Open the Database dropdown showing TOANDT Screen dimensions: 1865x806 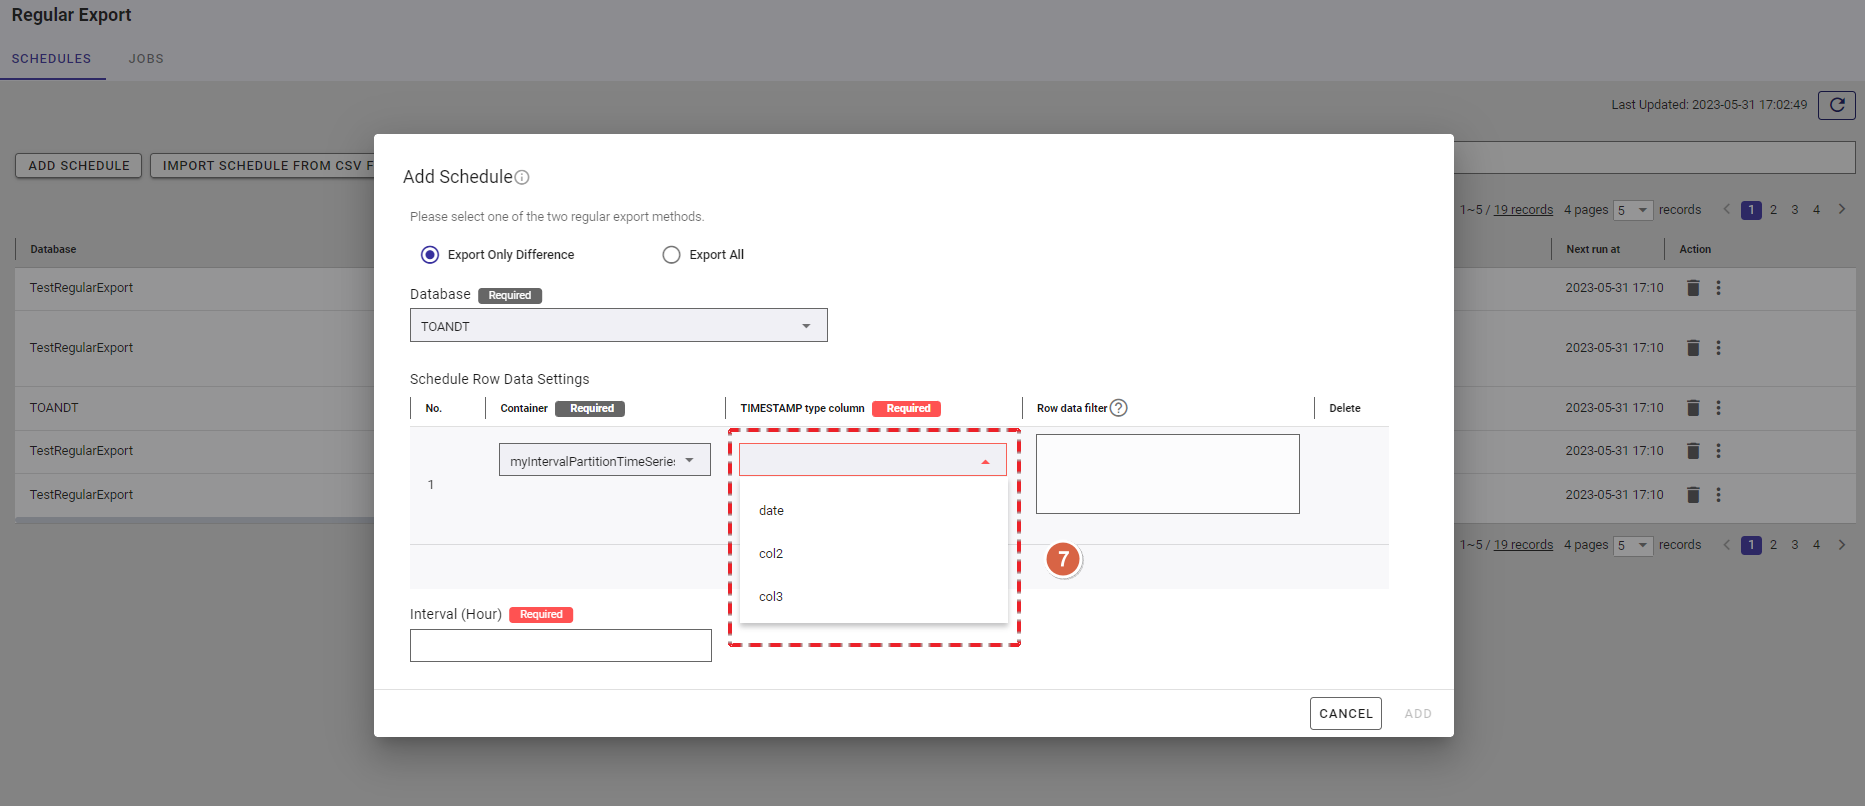tap(618, 326)
